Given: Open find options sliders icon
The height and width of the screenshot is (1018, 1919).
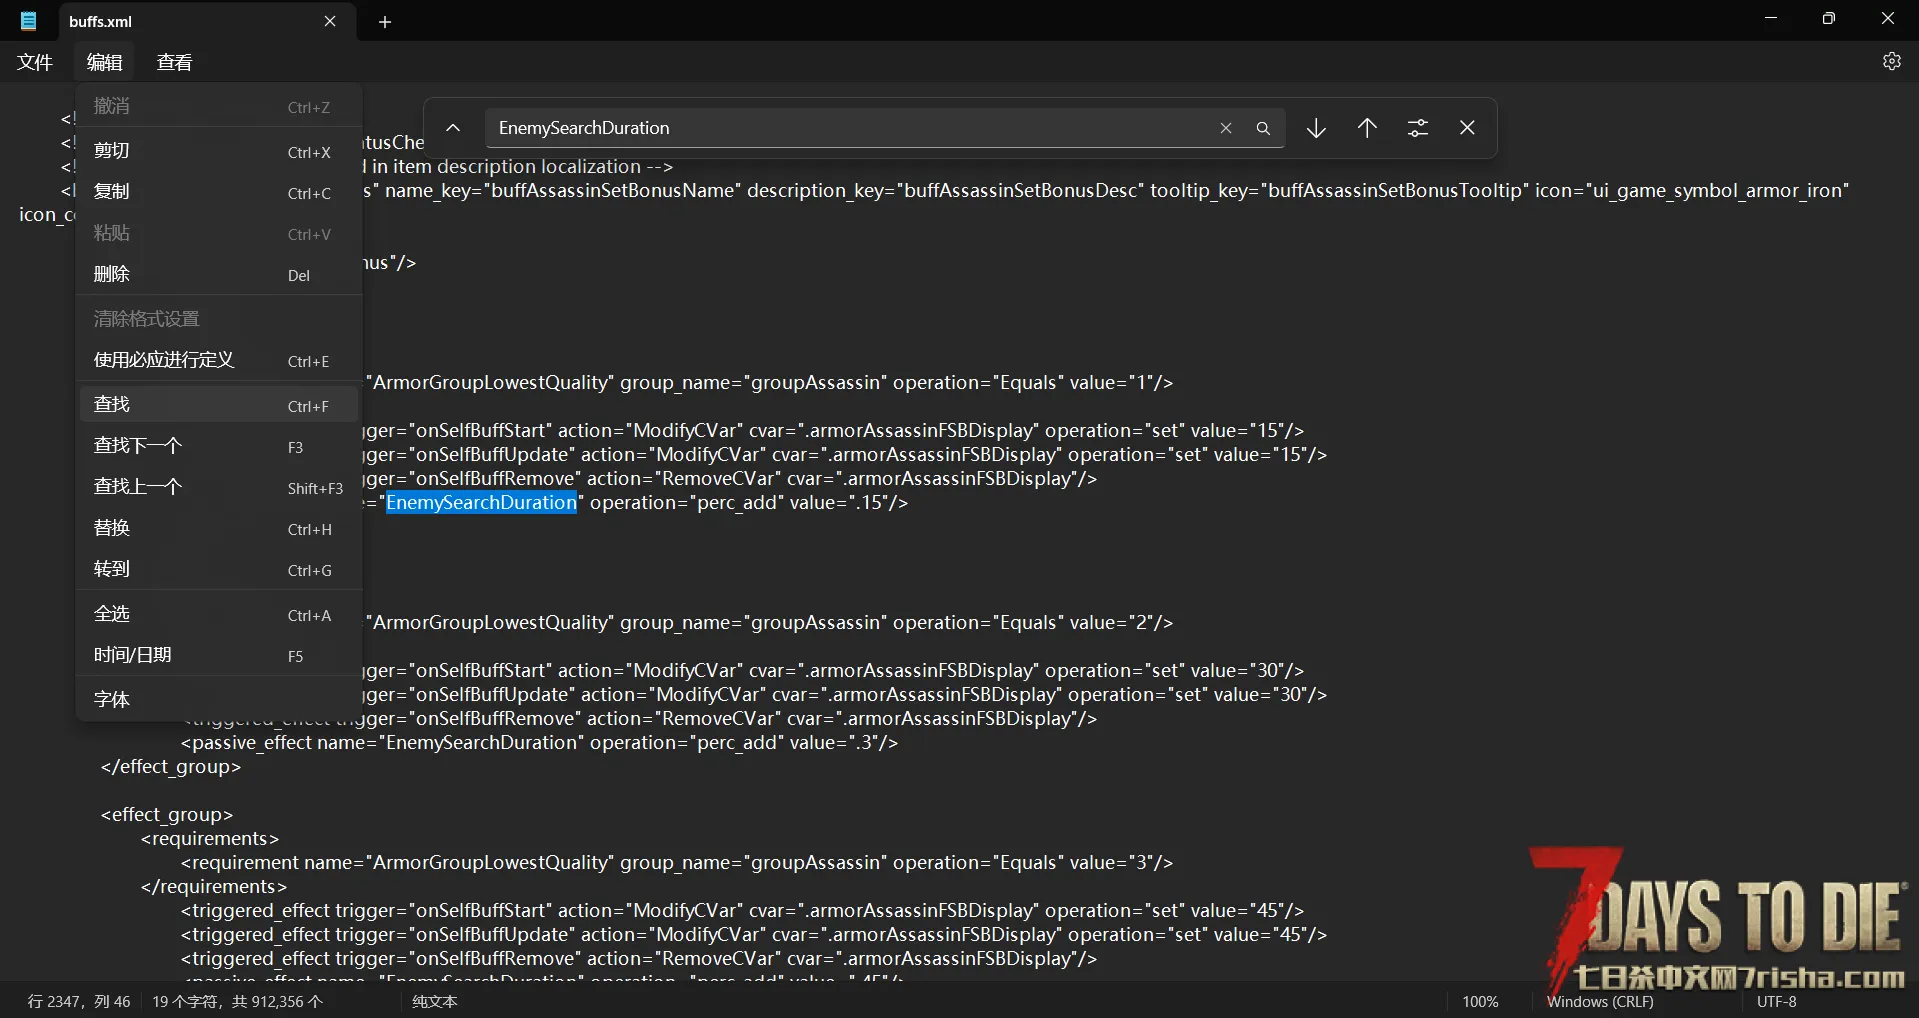Looking at the screenshot, I should [x=1417, y=128].
